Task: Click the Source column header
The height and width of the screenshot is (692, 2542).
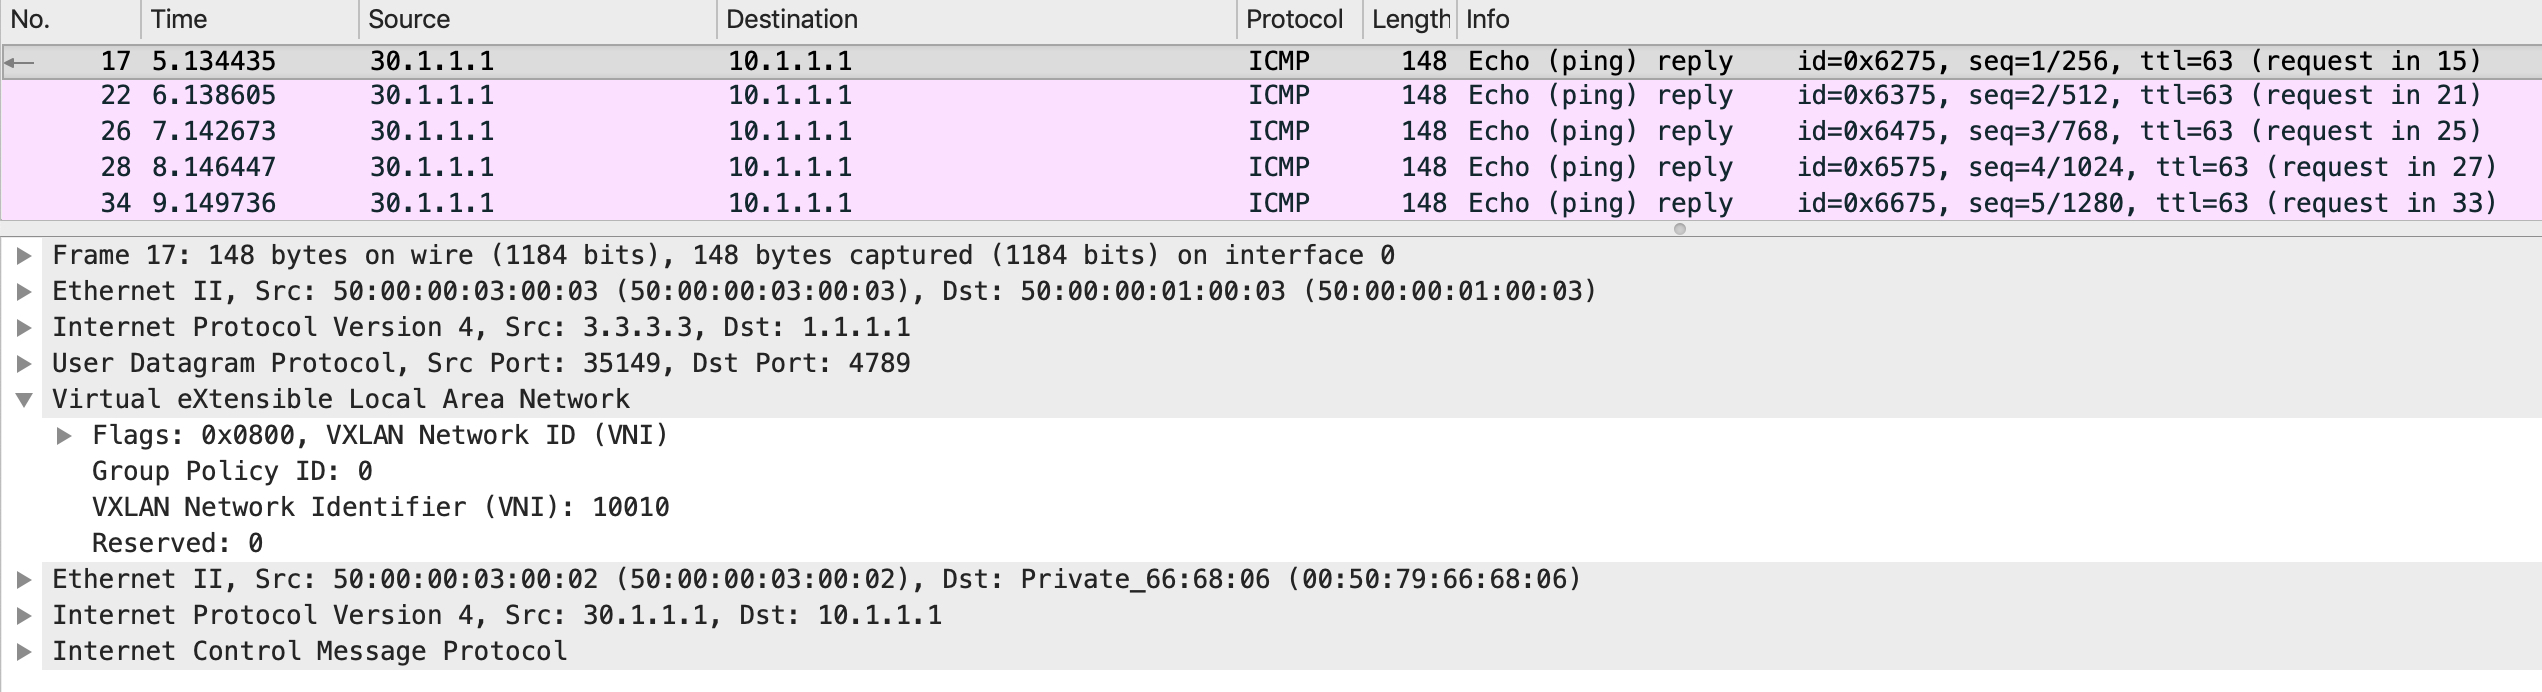Action: (x=537, y=20)
